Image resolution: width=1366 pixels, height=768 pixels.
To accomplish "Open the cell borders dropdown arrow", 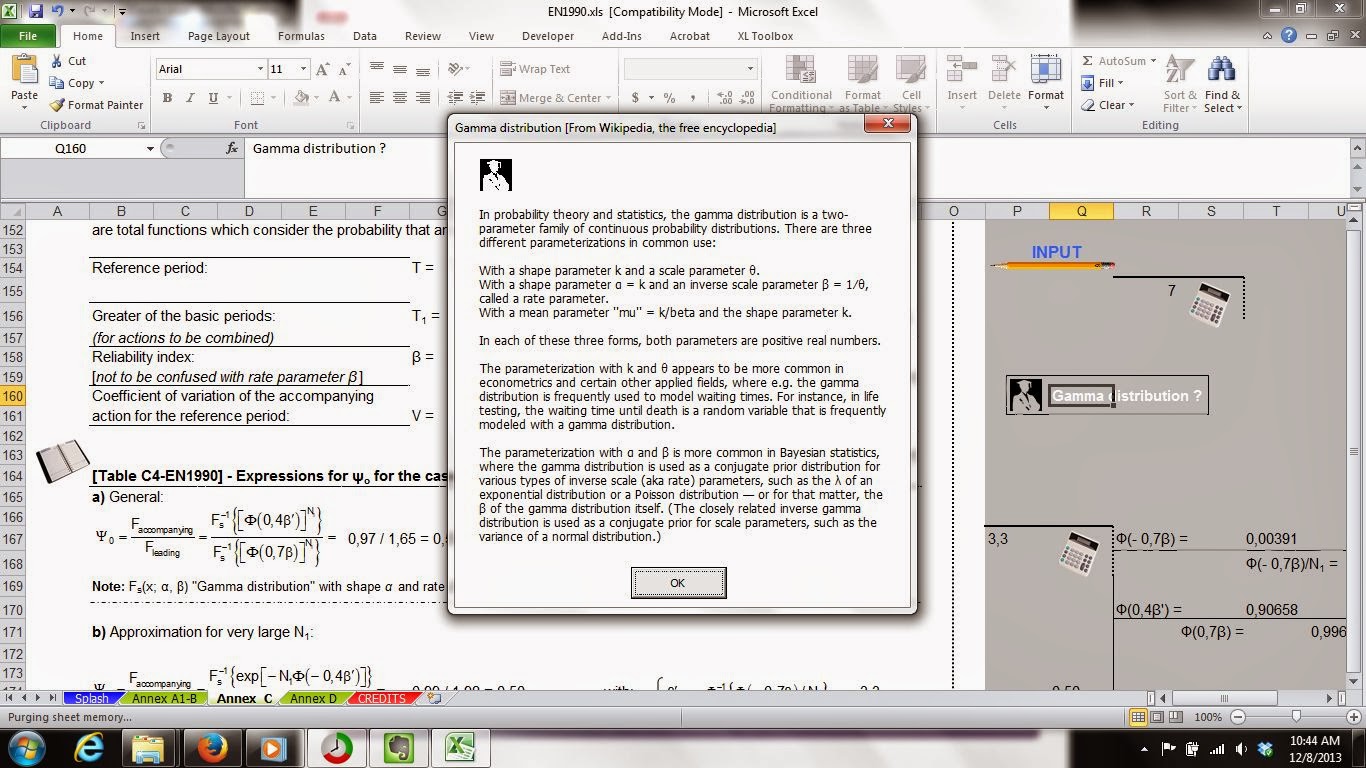I will tap(274, 98).
